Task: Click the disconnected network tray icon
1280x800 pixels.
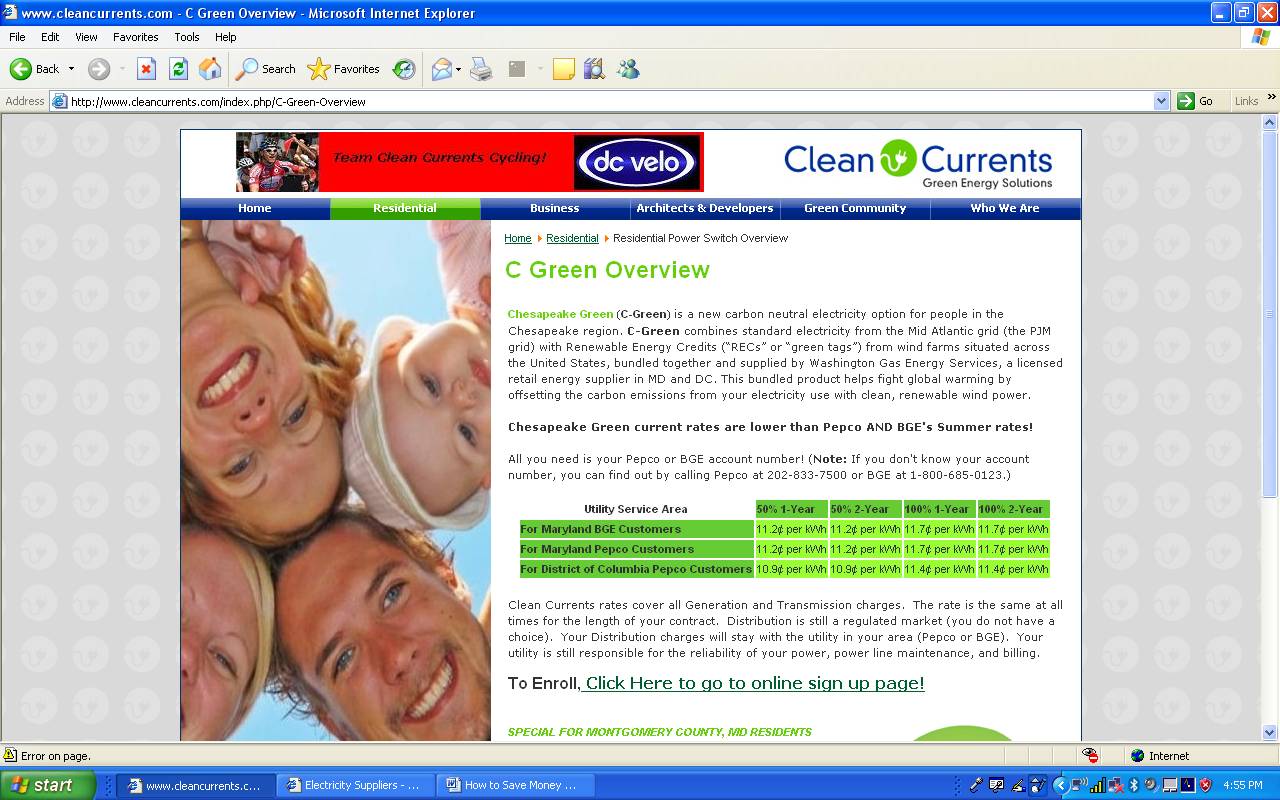Action: (1115, 785)
